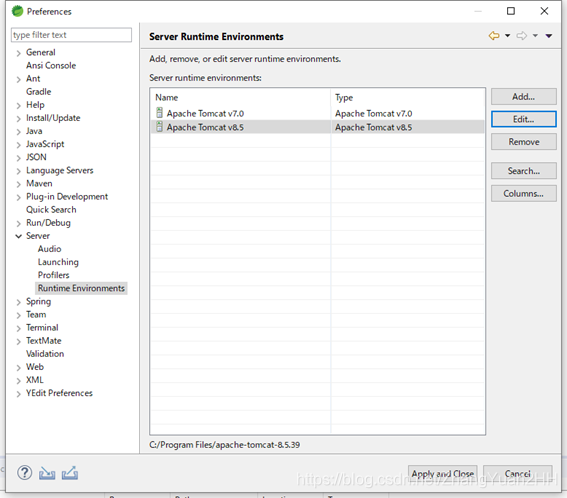Click the import preferences icon
This screenshot has height=498, width=567.
(x=47, y=473)
